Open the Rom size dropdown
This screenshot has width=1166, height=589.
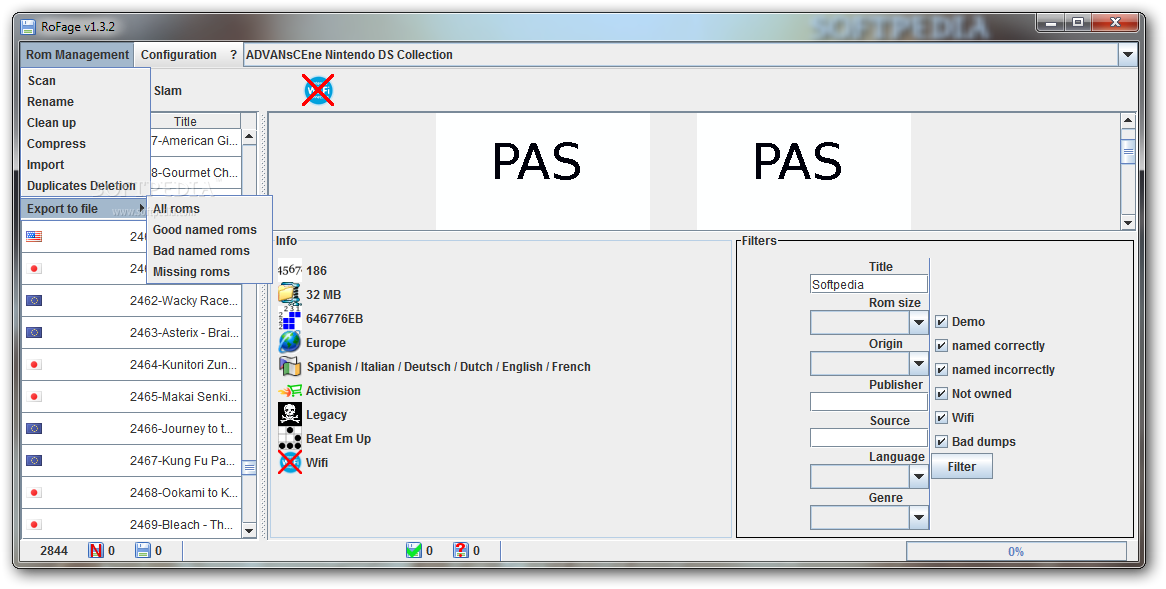click(x=918, y=323)
